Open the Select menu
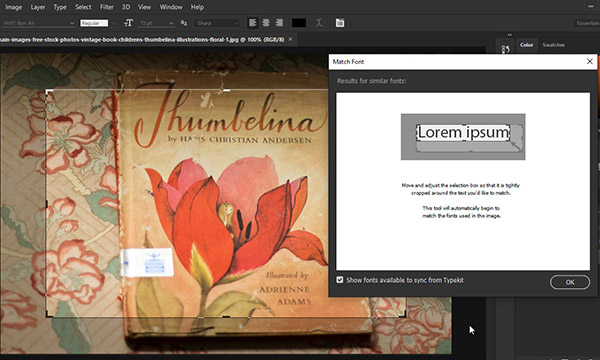Screen dimensions: 600x360 [83, 7]
